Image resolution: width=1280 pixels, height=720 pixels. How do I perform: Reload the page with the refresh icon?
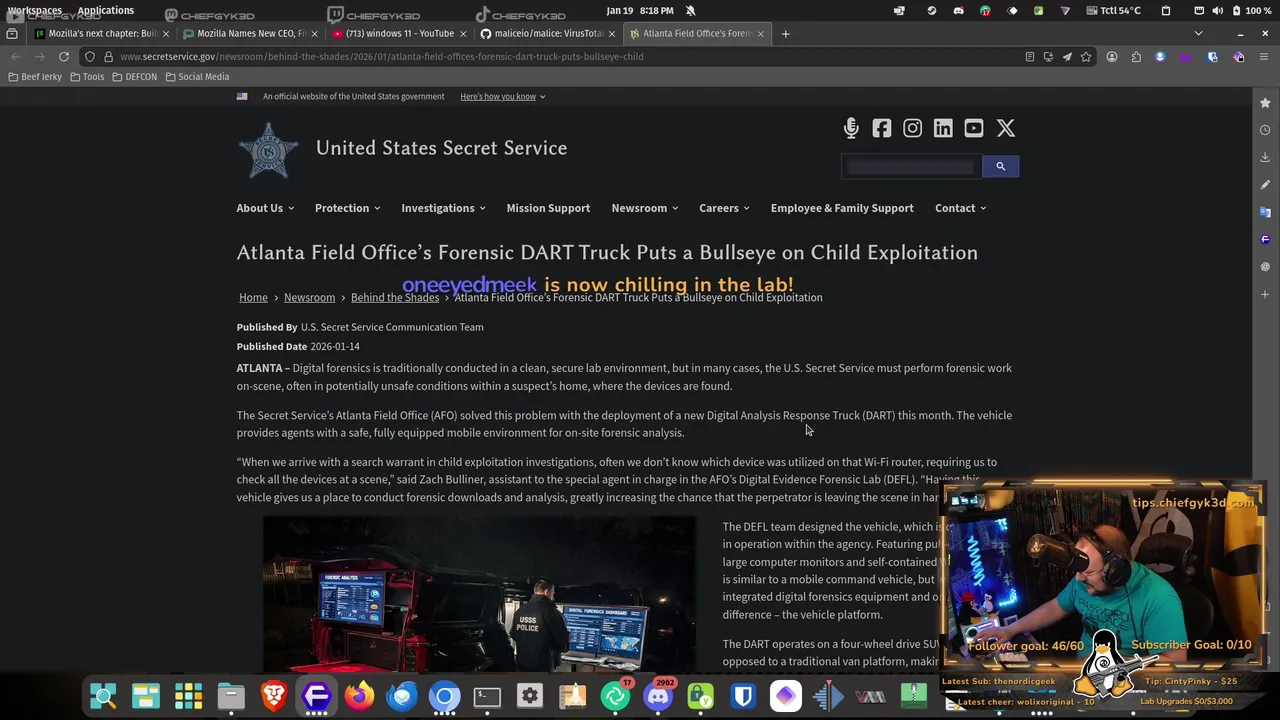coord(64,56)
